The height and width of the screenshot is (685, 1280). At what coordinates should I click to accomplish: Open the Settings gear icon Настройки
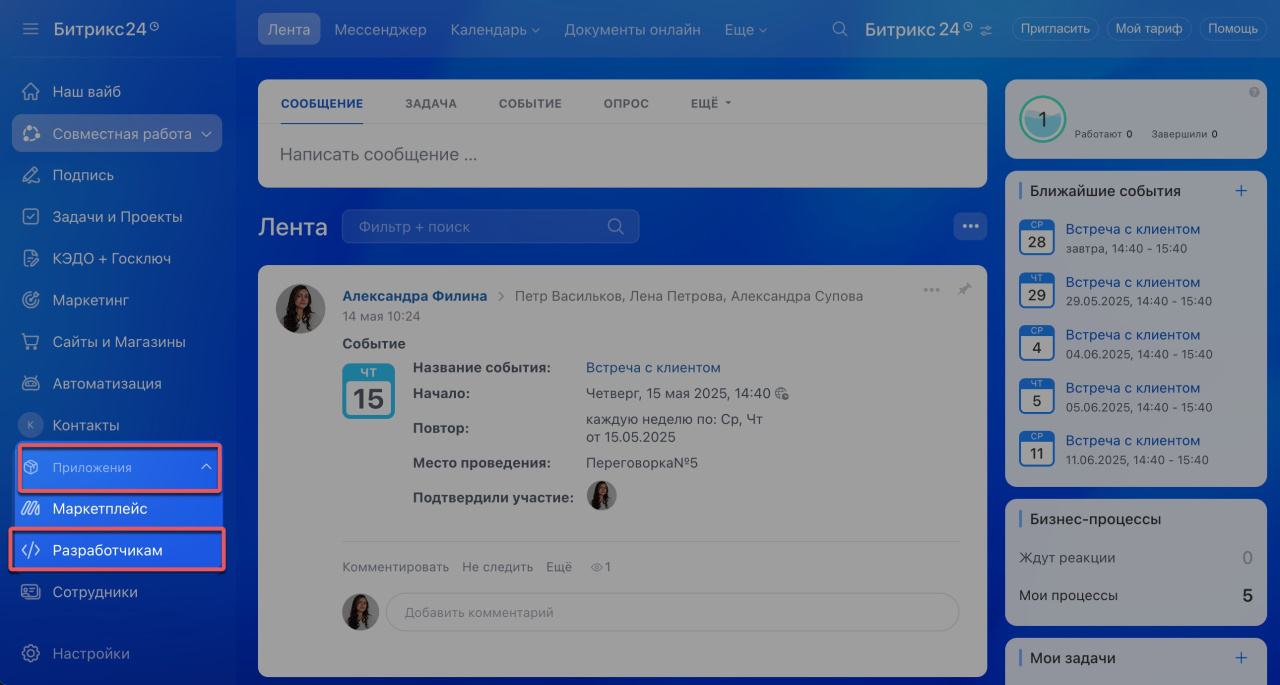click(31, 654)
